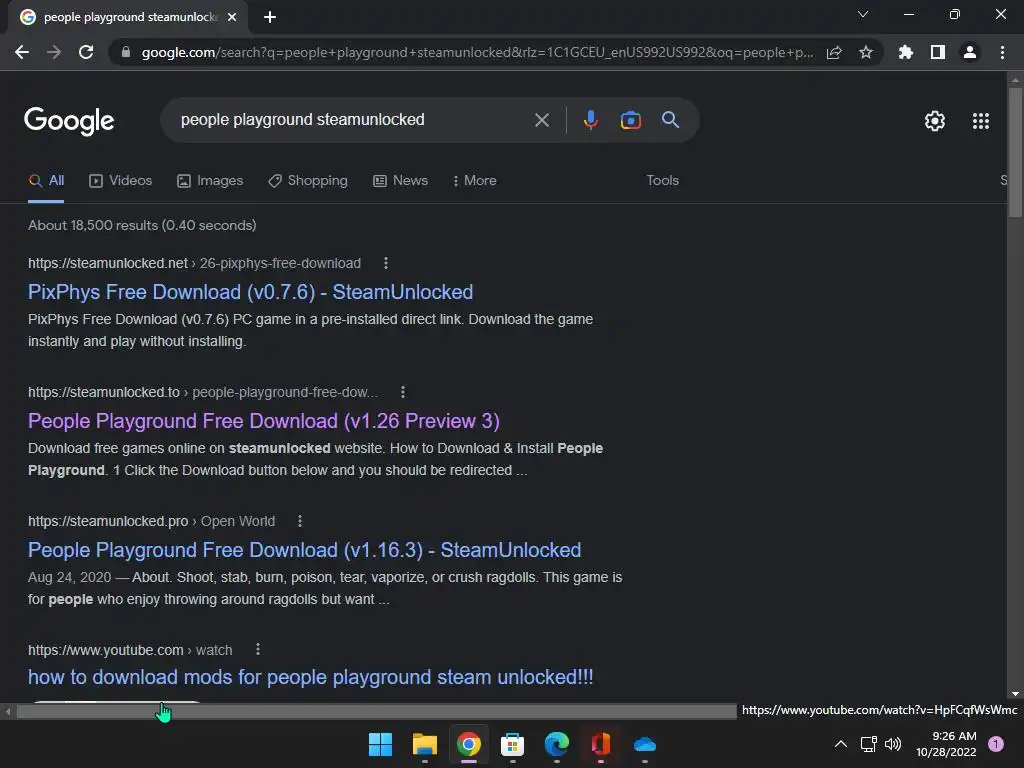Image resolution: width=1024 pixels, height=768 pixels.
Task: Open Chrome side panel icon
Action: 938,52
